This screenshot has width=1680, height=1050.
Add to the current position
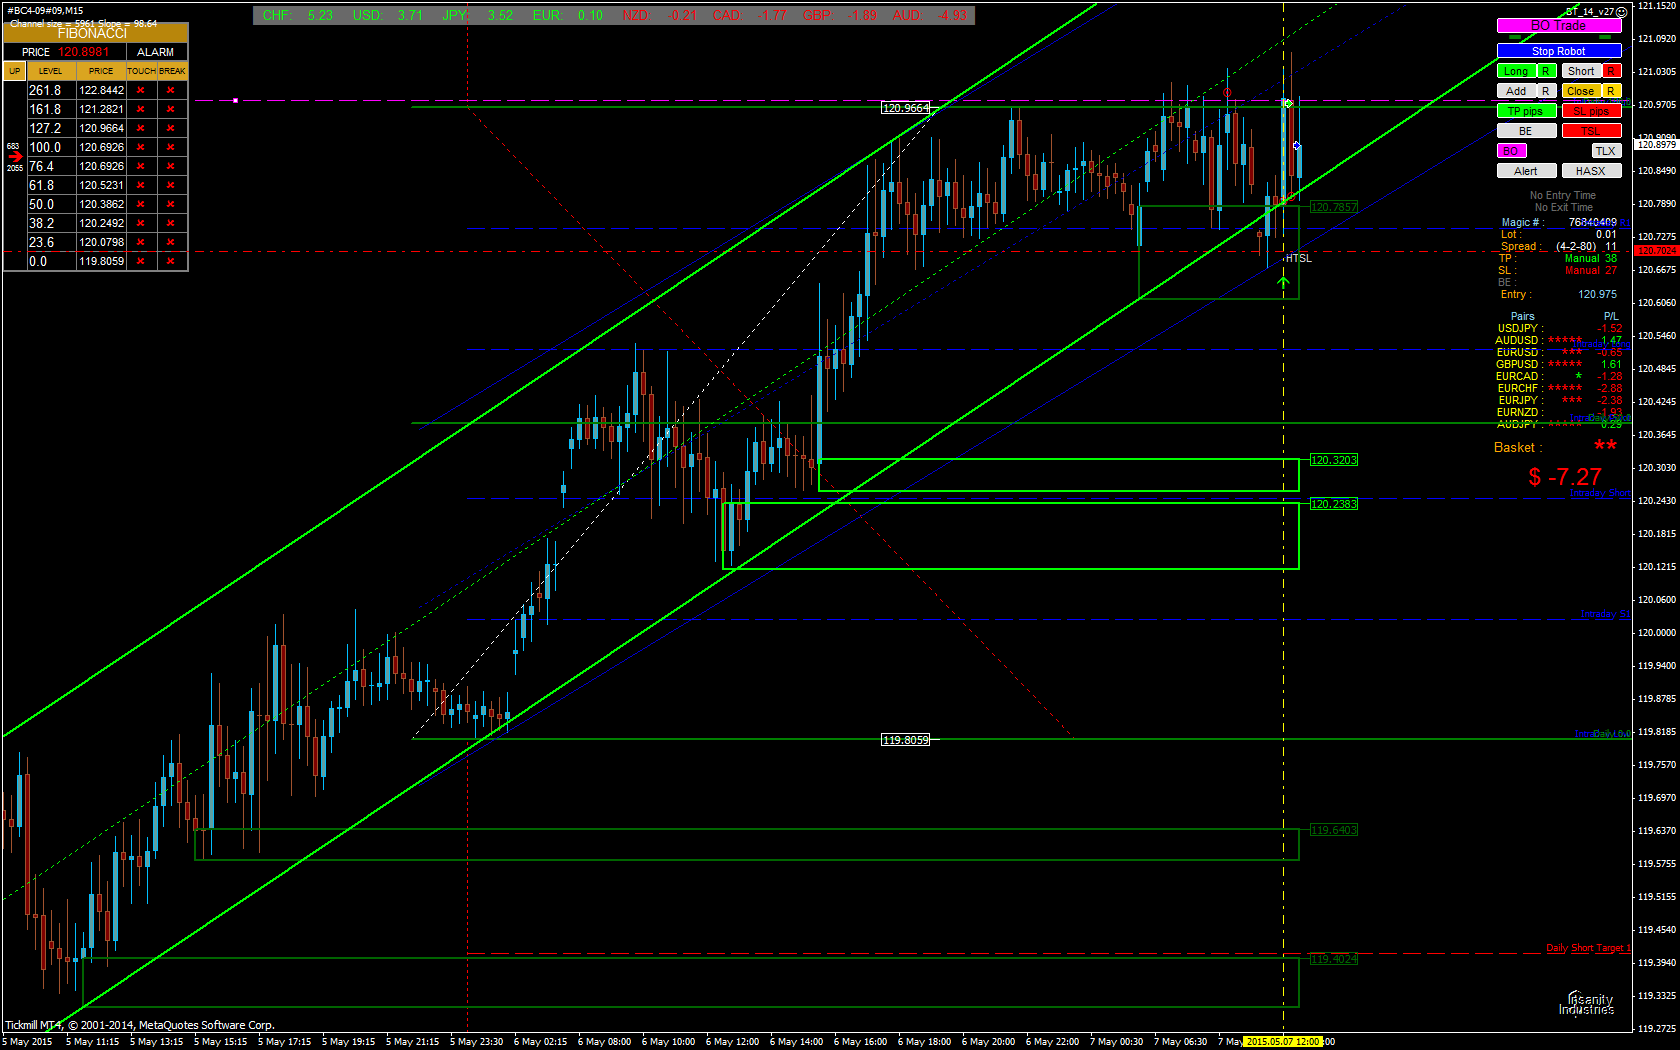[x=1516, y=91]
